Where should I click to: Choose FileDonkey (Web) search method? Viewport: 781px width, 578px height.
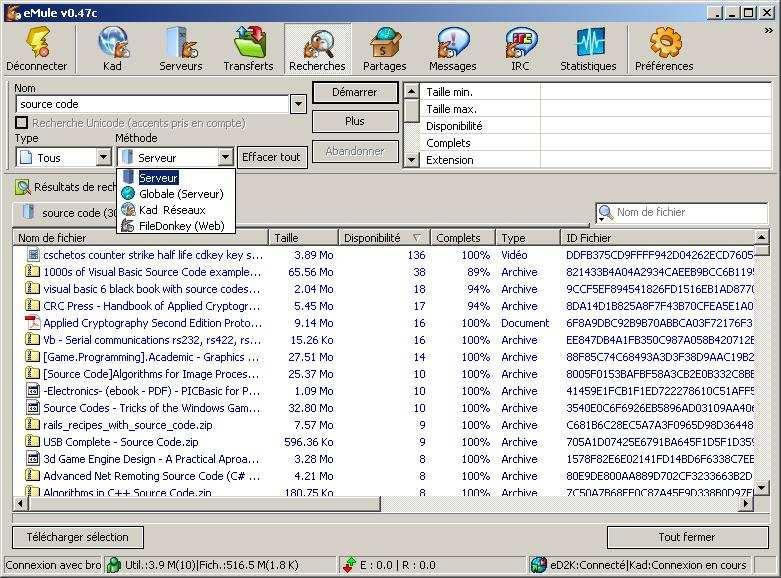(x=175, y=226)
